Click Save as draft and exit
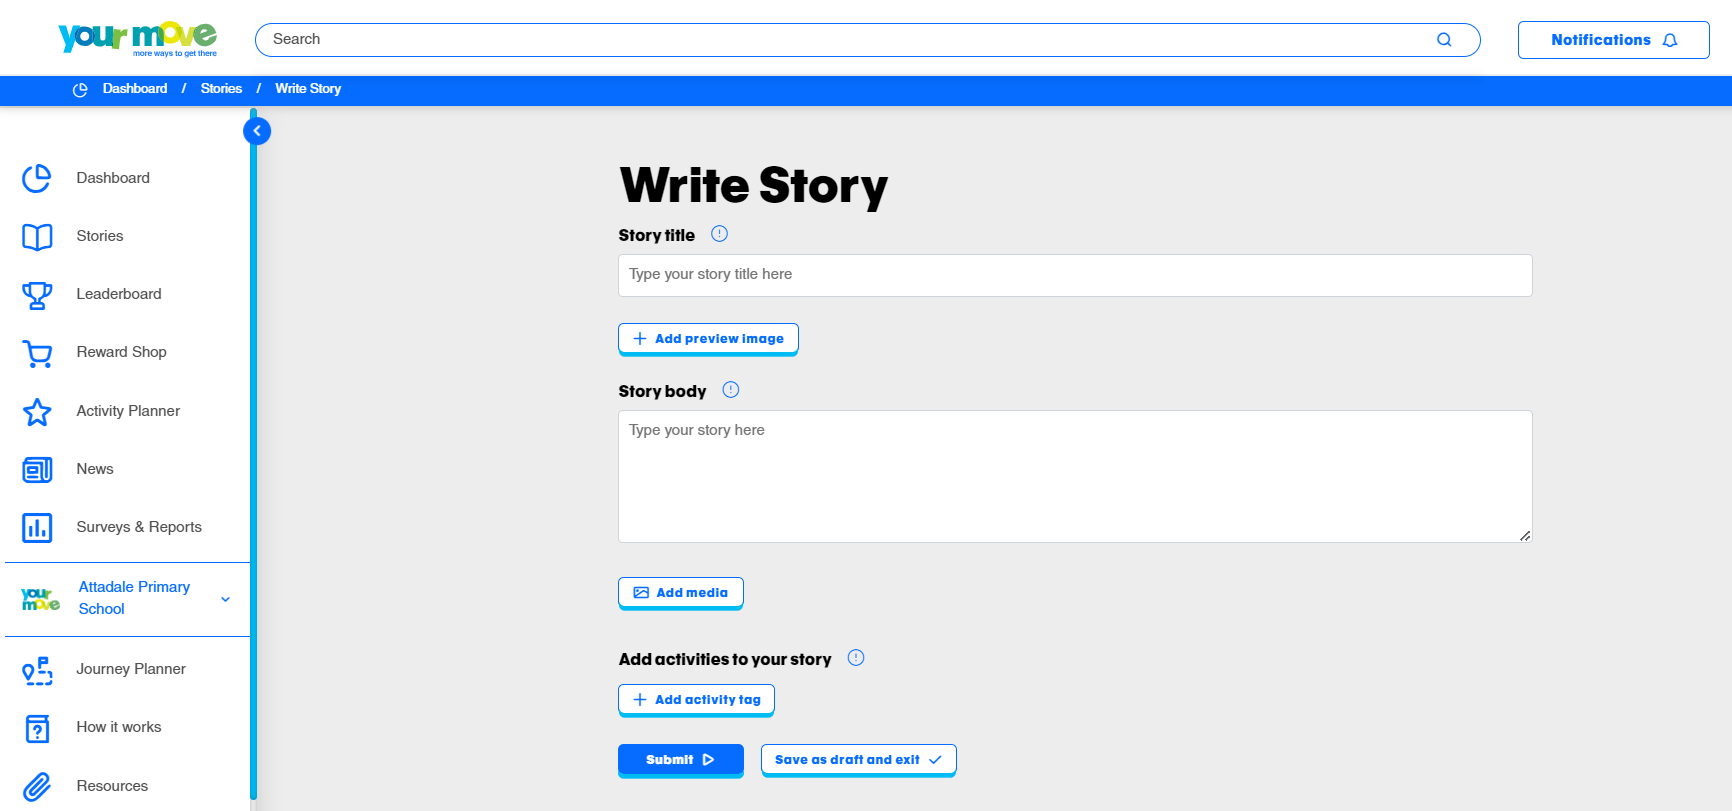Viewport: 1732px width, 811px height. (858, 760)
